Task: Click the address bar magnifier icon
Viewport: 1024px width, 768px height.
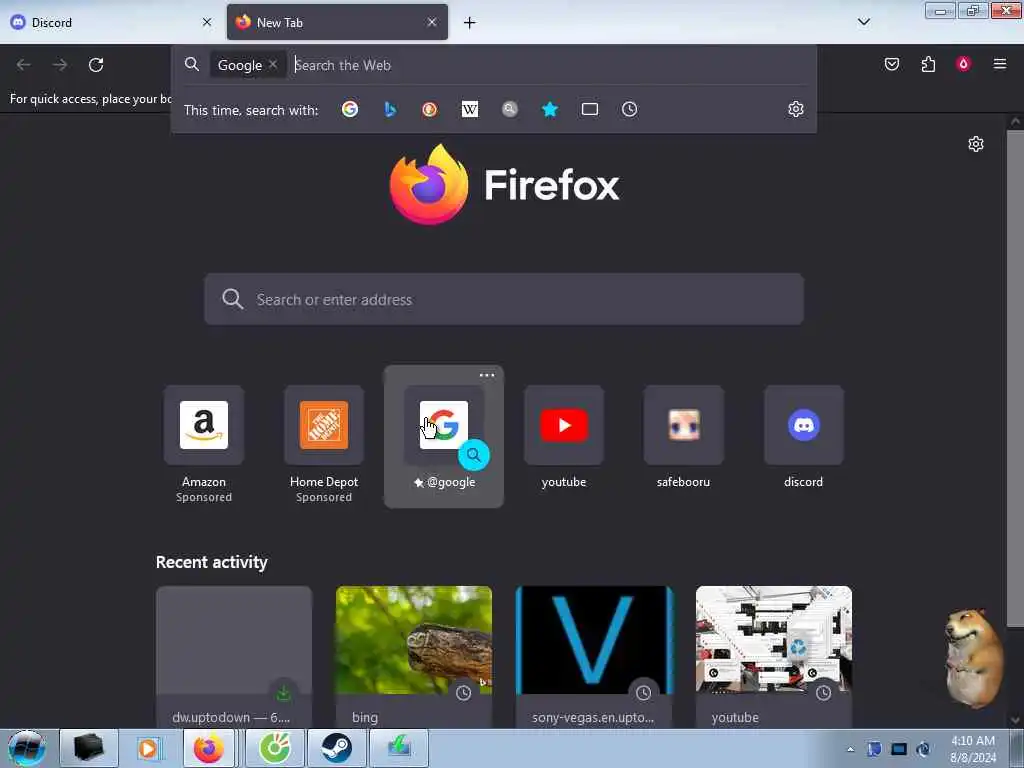Action: point(191,64)
